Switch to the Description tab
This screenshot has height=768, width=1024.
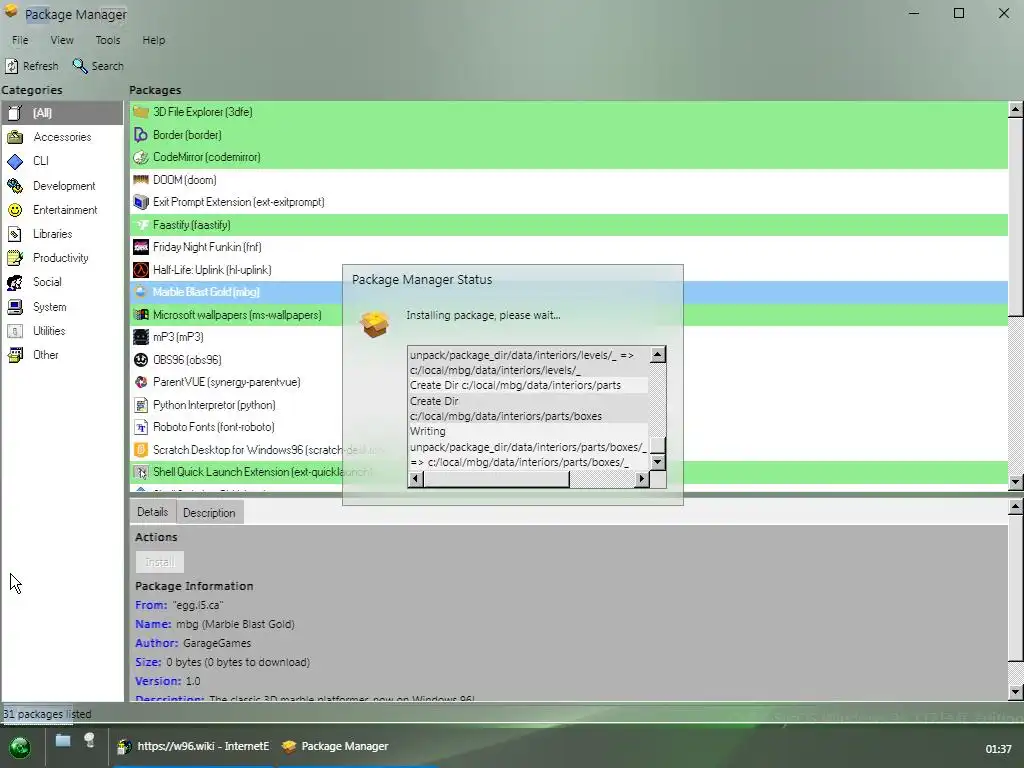point(209,513)
